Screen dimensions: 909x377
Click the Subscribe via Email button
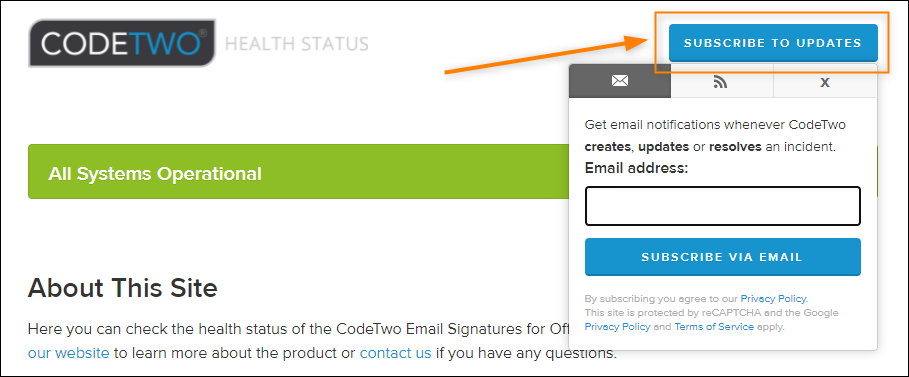click(722, 257)
